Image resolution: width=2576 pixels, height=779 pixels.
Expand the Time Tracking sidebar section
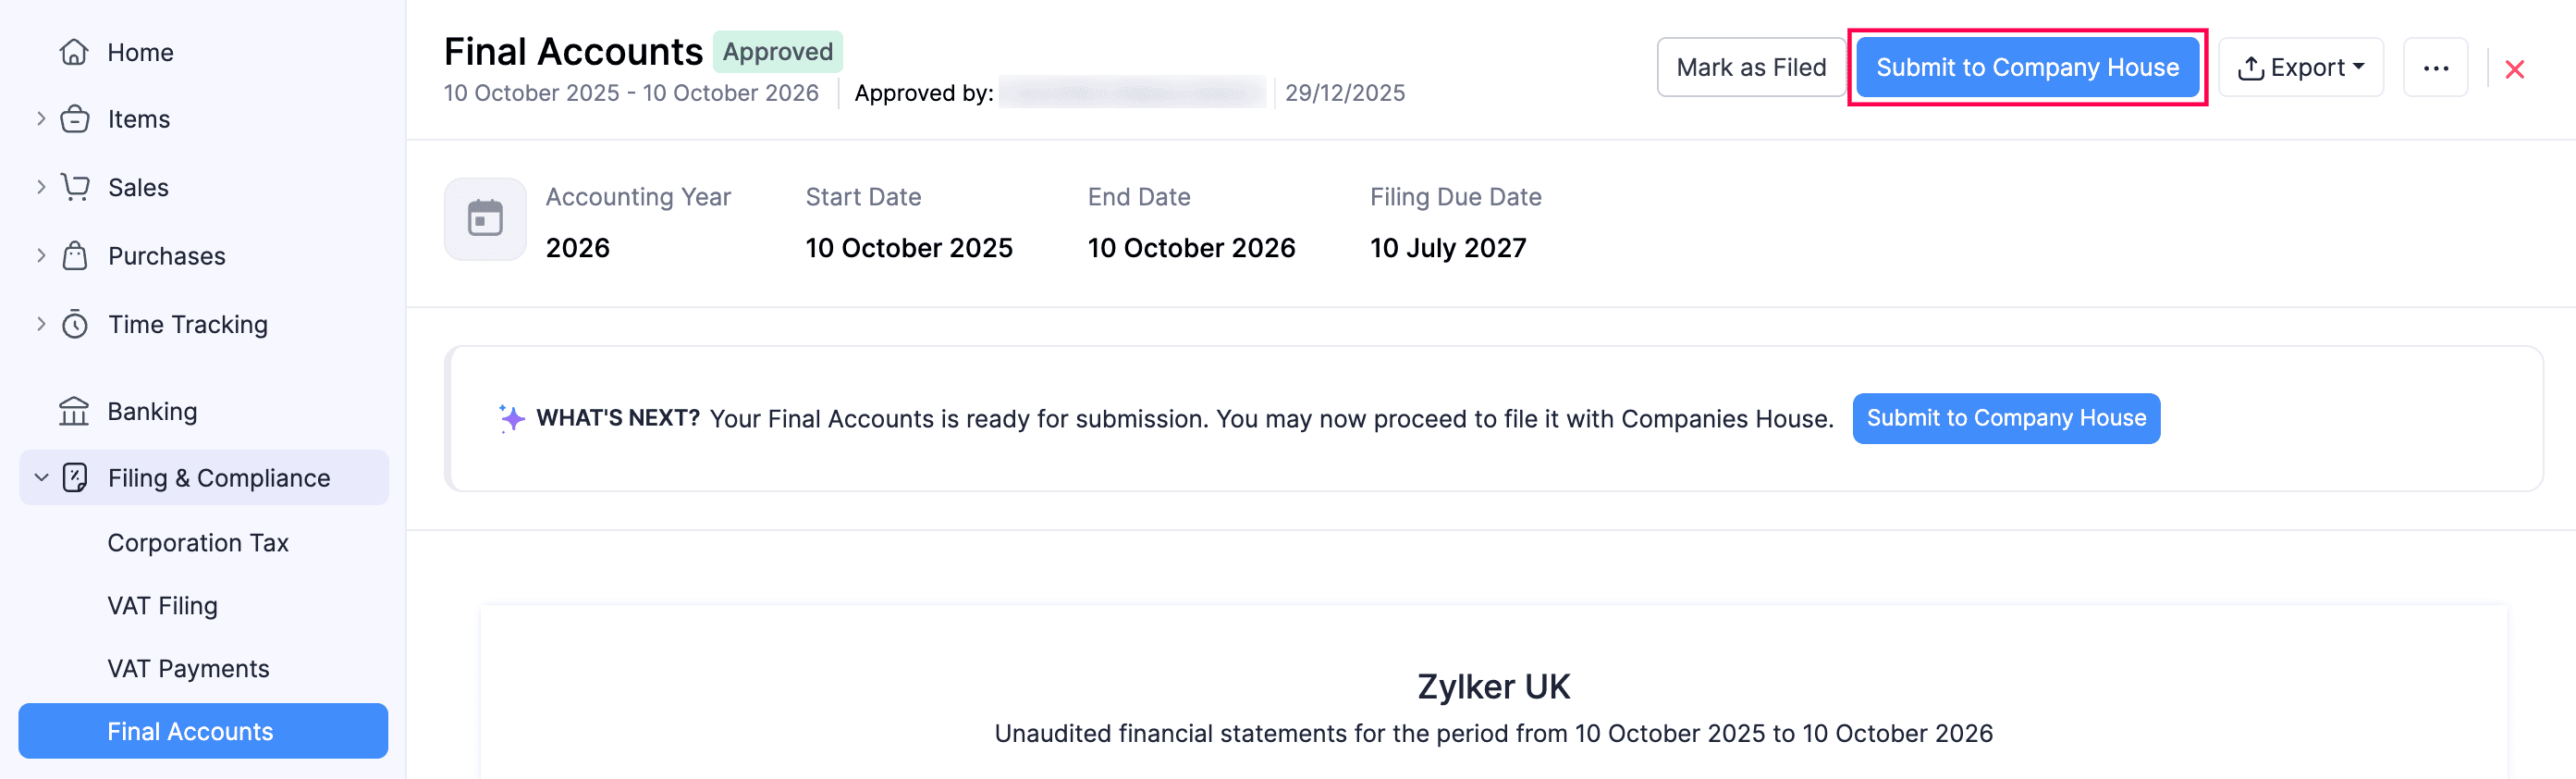41,324
